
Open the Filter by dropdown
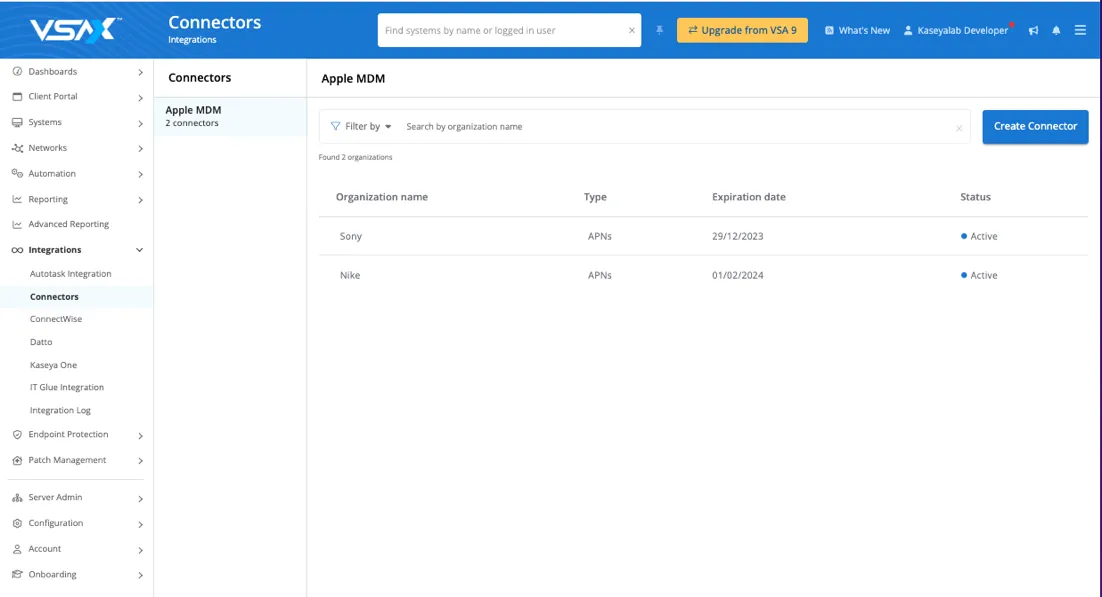361,127
